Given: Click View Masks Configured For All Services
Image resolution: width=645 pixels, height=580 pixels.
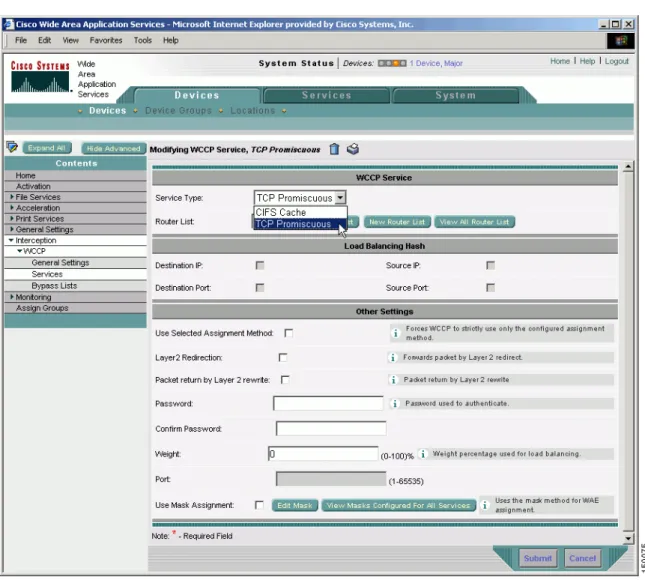Looking at the screenshot, I should click(x=398, y=505).
